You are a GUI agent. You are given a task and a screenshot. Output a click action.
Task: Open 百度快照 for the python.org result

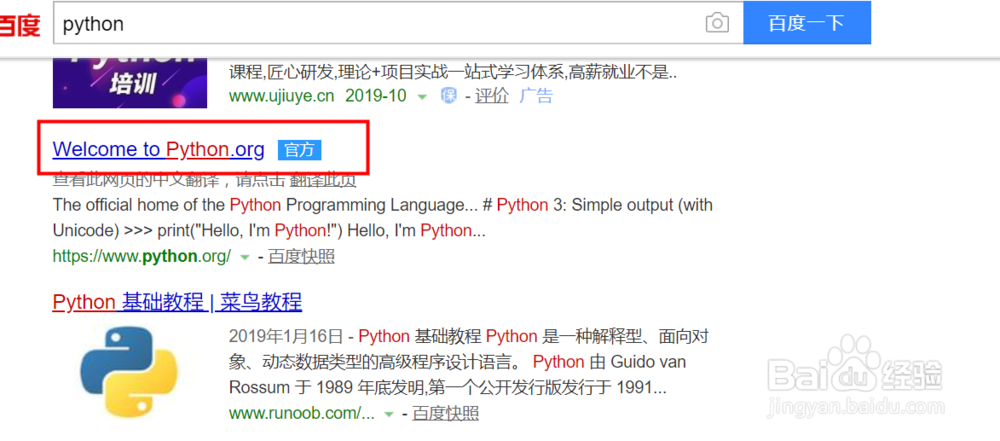pos(301,257)
